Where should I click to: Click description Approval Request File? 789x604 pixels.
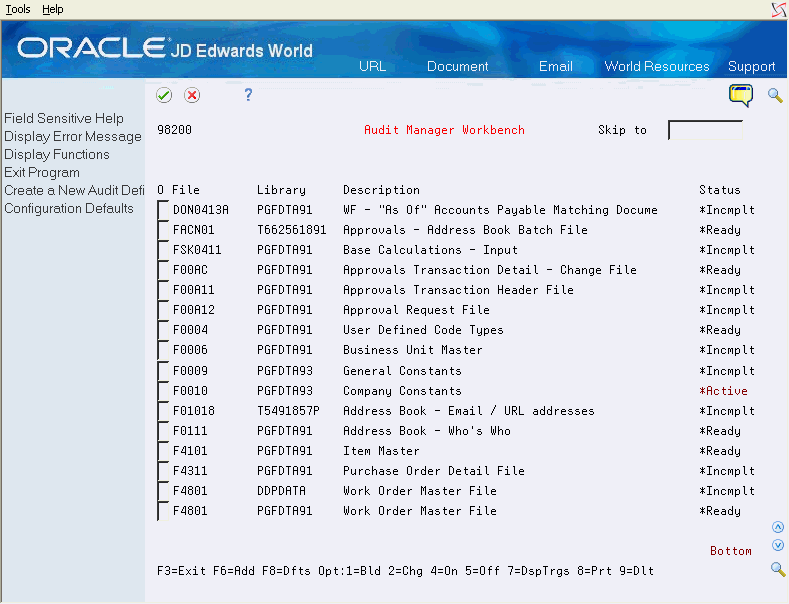coord(416,310)
